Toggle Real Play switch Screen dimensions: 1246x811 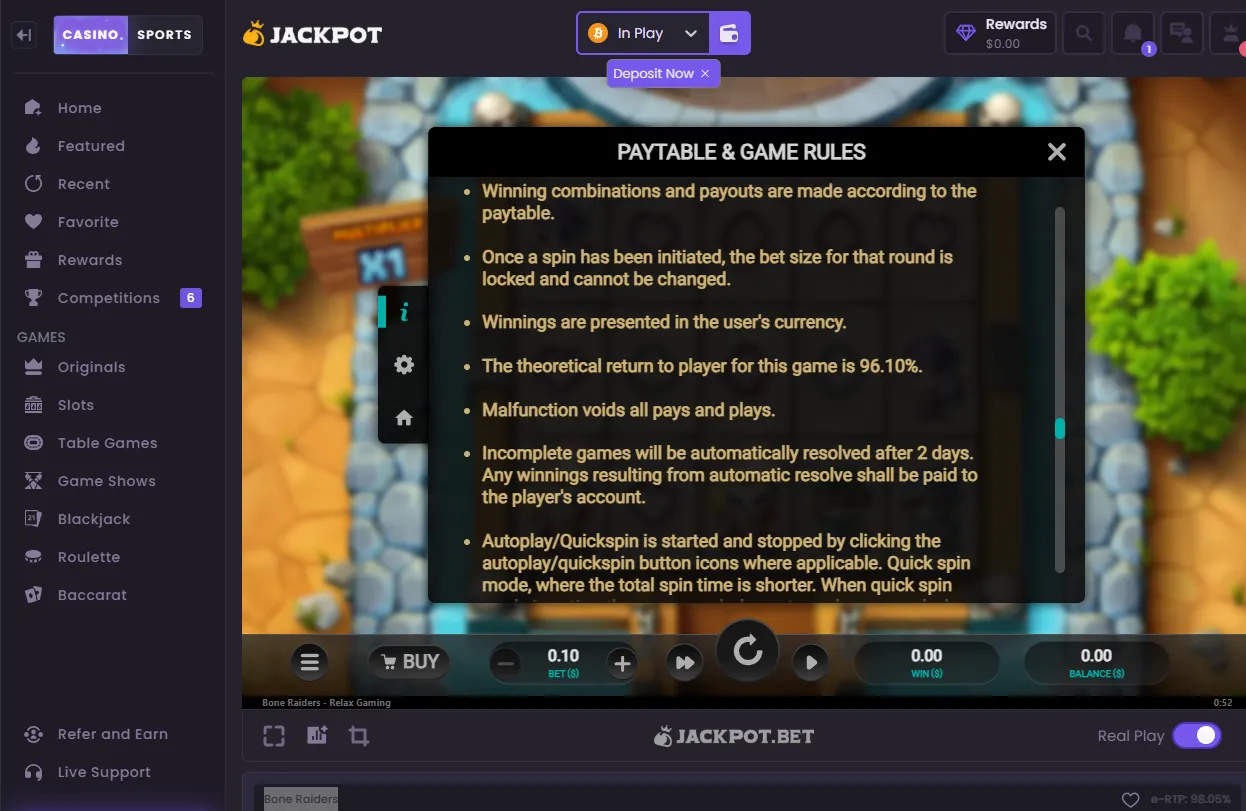coord(1197,736)
